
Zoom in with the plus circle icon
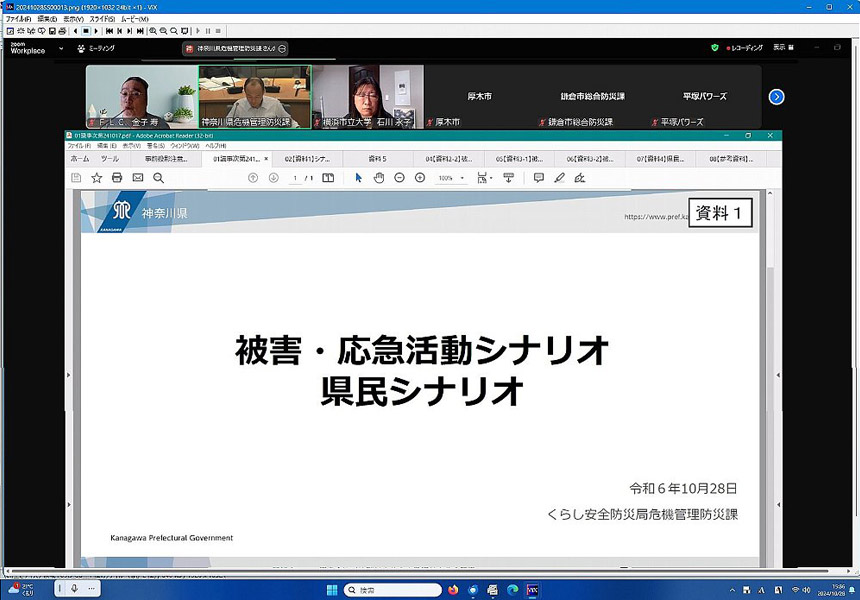tap(420, 178)
